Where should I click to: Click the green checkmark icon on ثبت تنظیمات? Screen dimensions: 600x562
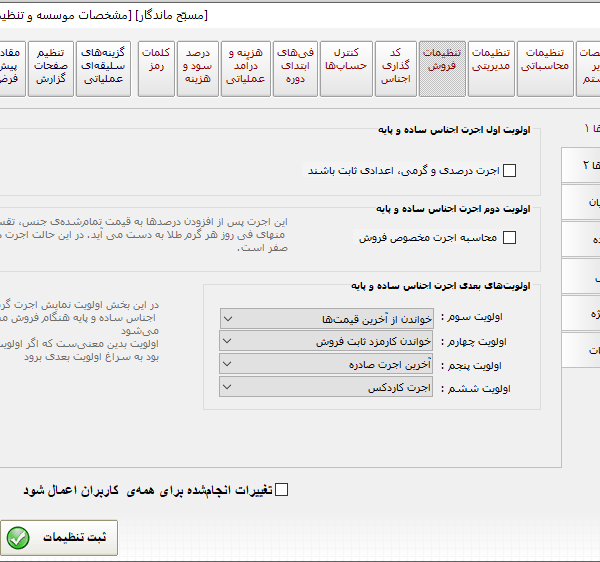tap(18, 538)
